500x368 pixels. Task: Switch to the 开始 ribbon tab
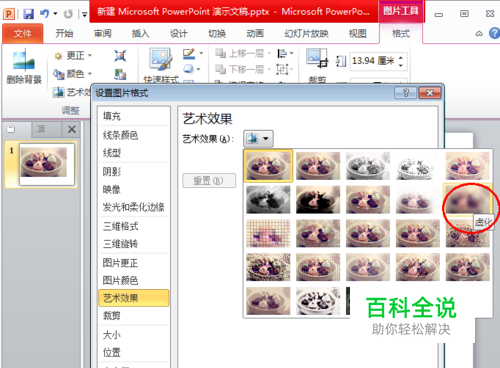(64, 33)
